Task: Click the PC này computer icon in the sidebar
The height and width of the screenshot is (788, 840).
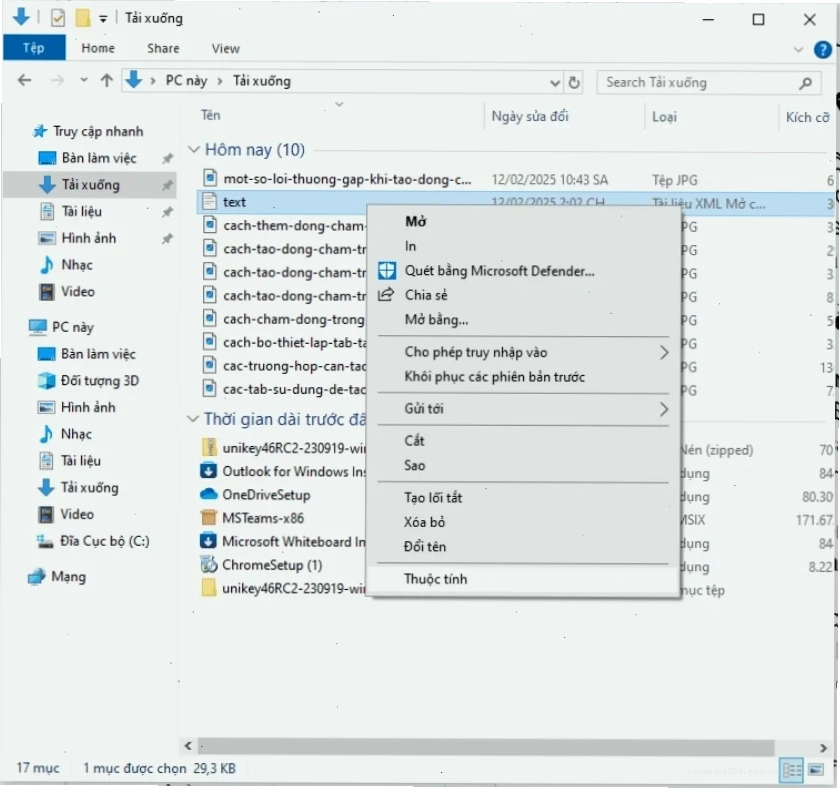Action: [x=38, y=327]
